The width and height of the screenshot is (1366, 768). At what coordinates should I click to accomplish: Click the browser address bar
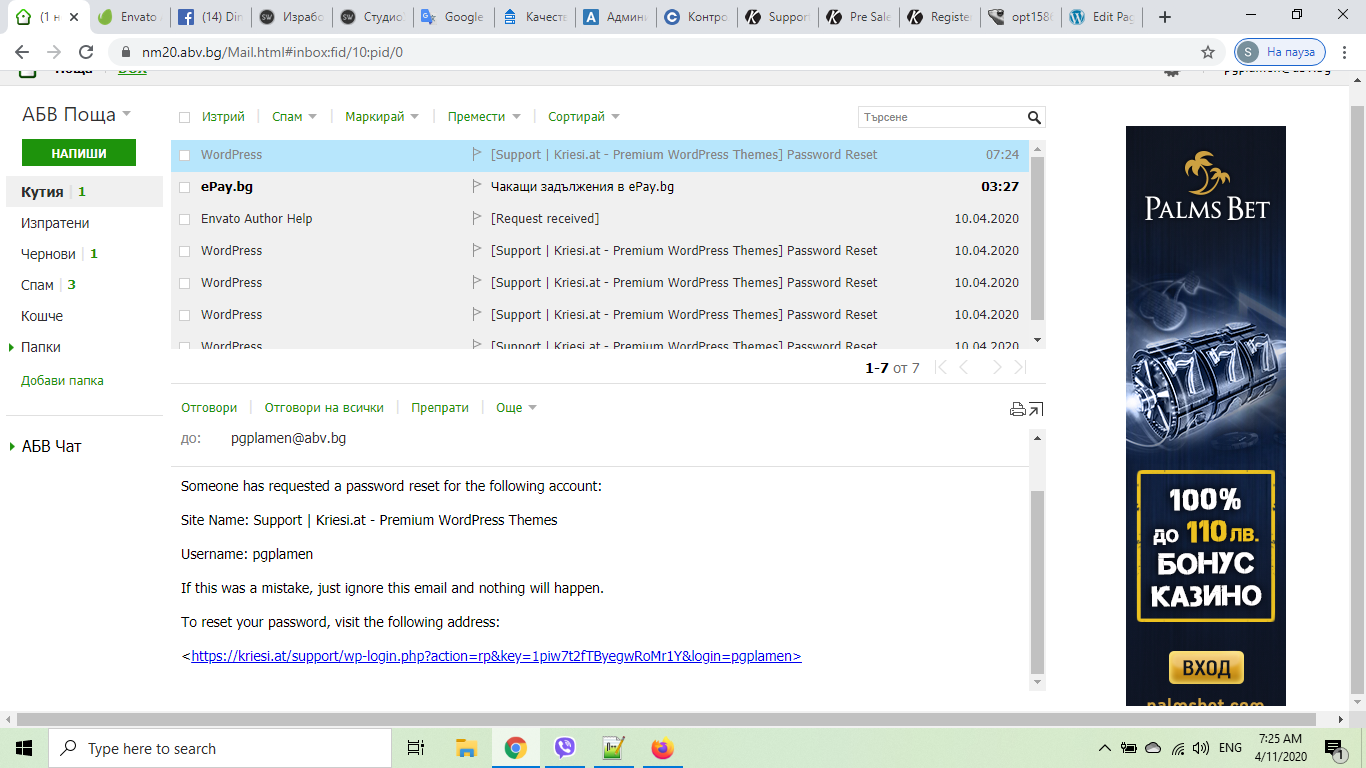pyautogui.click(x=660, y=52)
